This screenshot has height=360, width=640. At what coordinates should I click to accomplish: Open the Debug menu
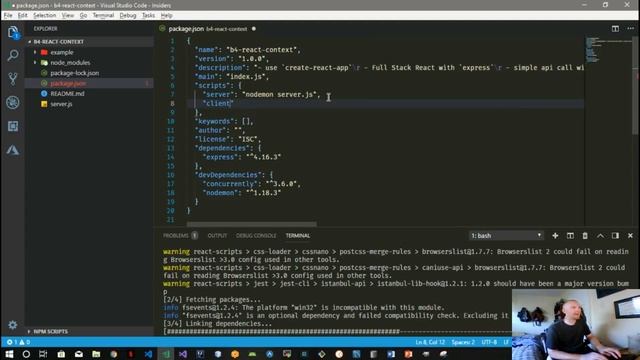128,16
